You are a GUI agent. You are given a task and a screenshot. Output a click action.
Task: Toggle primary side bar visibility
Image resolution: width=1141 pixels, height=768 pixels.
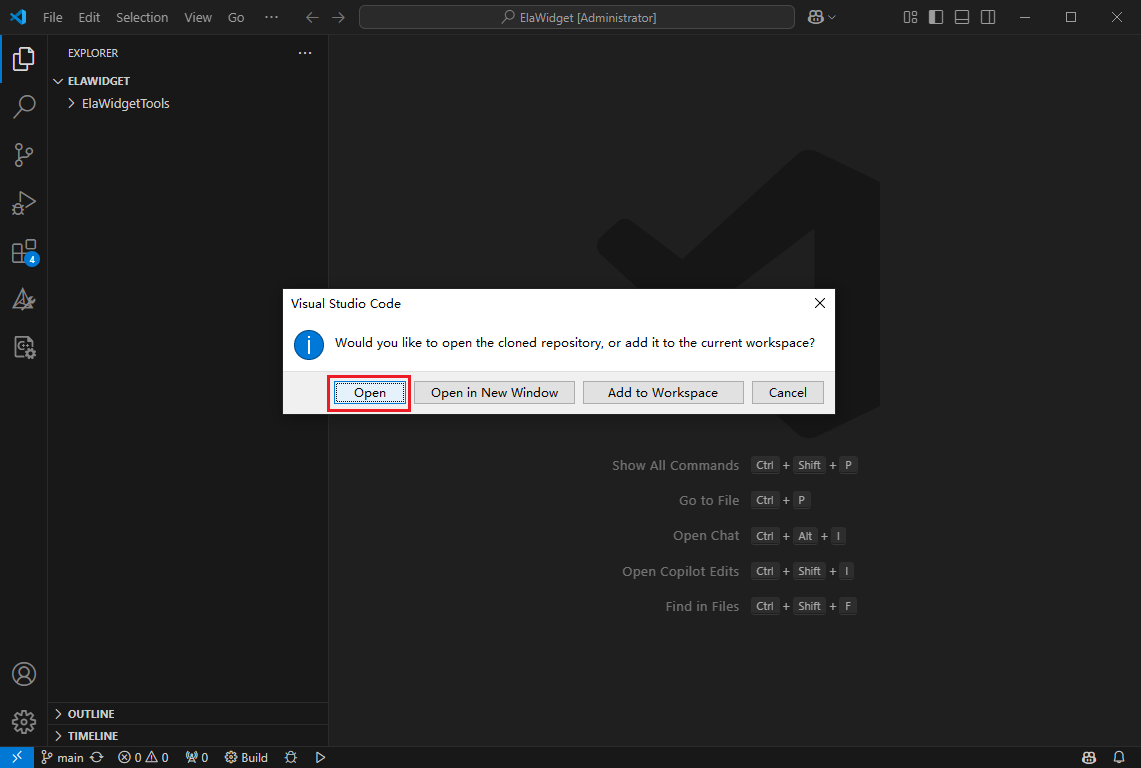(x=936, y=17)
